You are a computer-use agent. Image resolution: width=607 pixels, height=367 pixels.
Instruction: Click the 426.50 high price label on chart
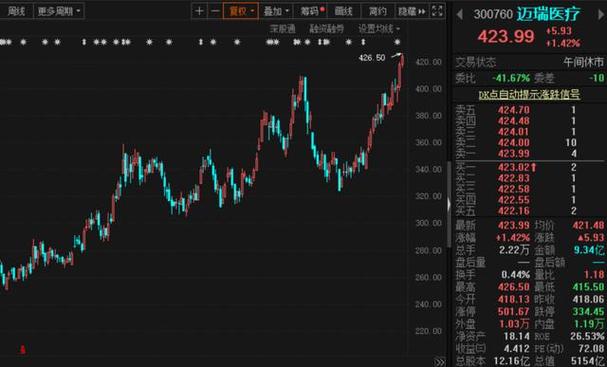coord(372,58)
